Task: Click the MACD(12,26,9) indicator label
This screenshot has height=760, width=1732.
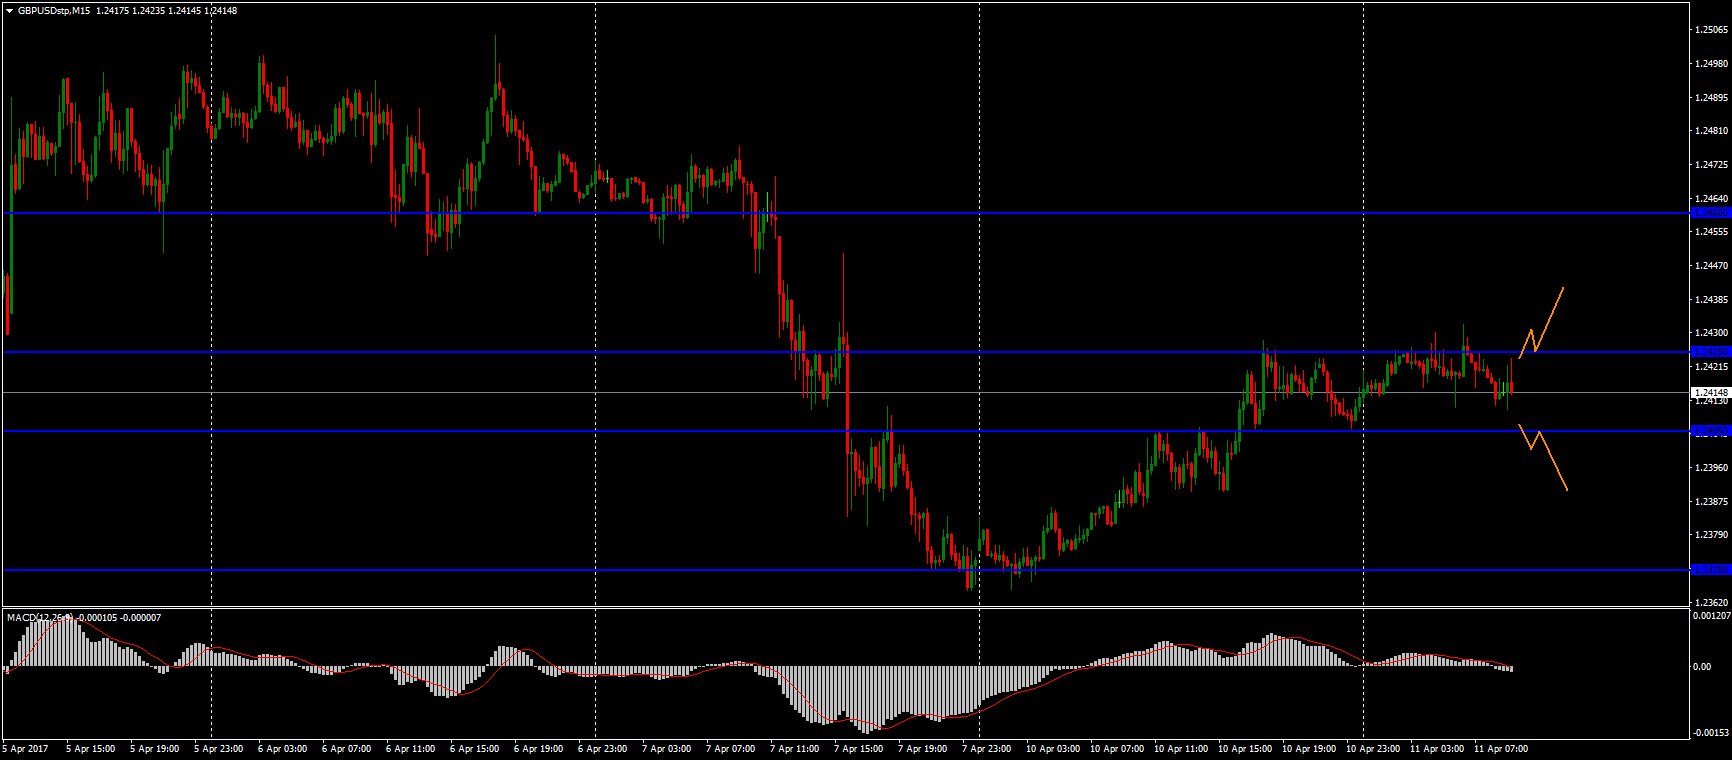Action: pyautogui.click(x=40, y=618)
